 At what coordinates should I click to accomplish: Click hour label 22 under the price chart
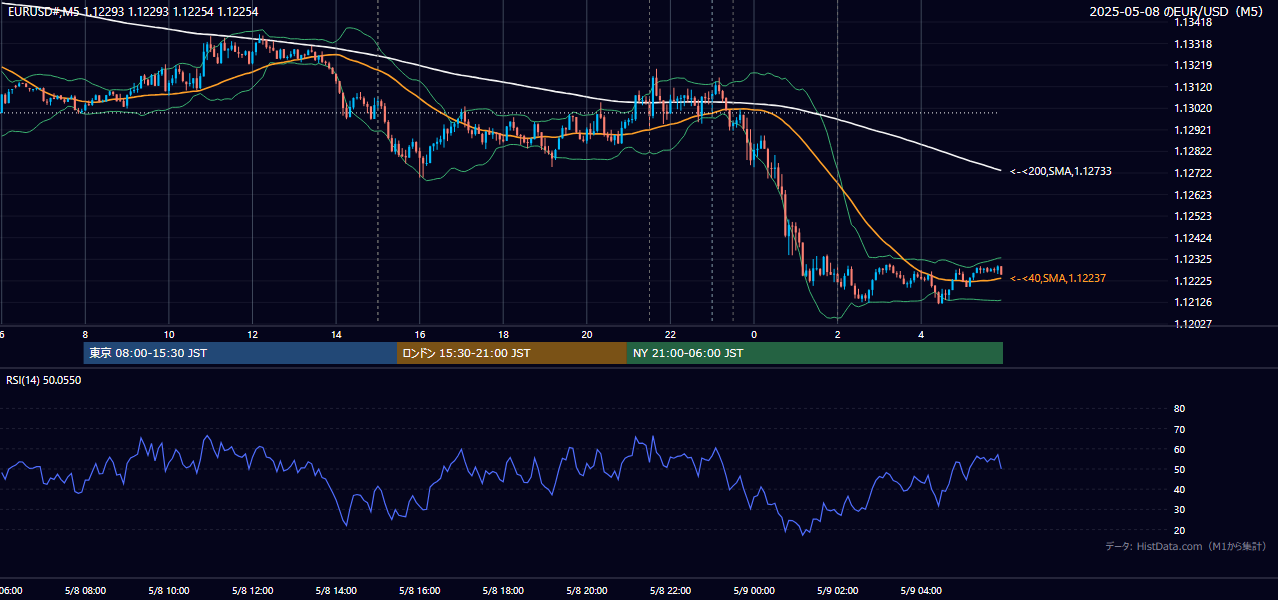point(670,335)
